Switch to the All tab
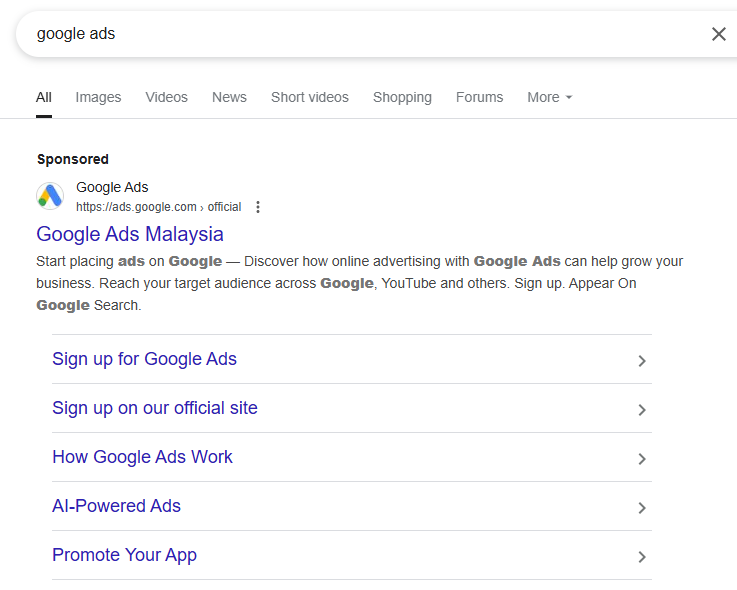The height and width of the screenshot is (590, 737). [44, 97]
